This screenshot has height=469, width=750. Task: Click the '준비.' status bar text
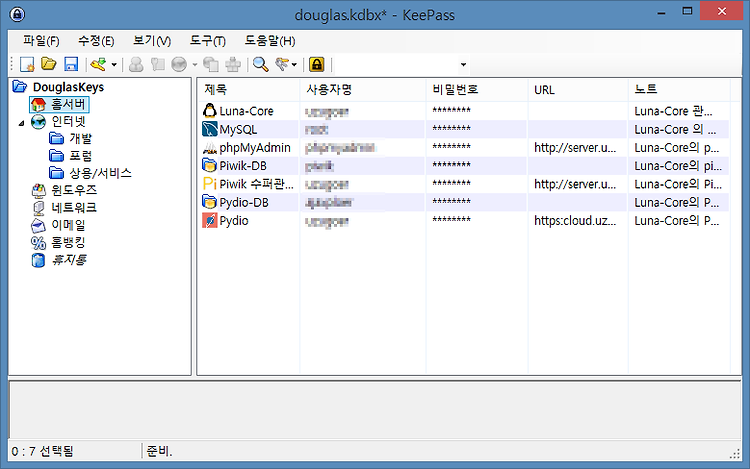click(159, 451)
